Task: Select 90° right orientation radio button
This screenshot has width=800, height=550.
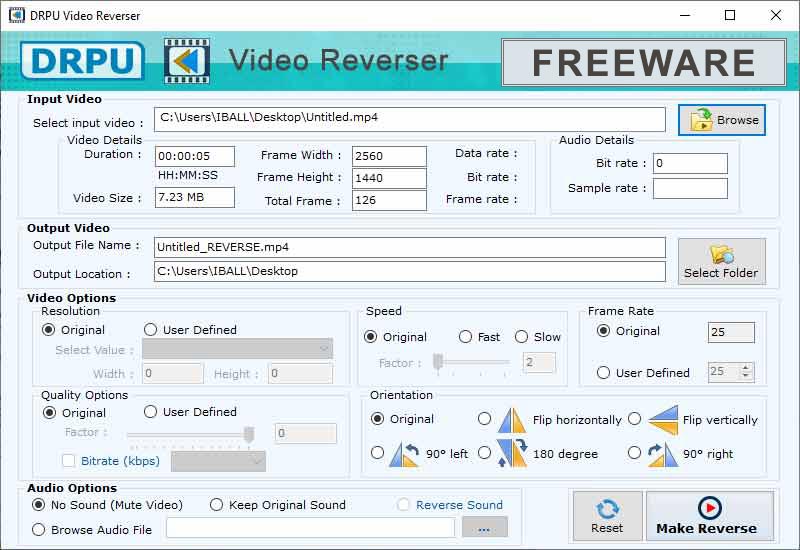Action: click(x=634, y=453)
